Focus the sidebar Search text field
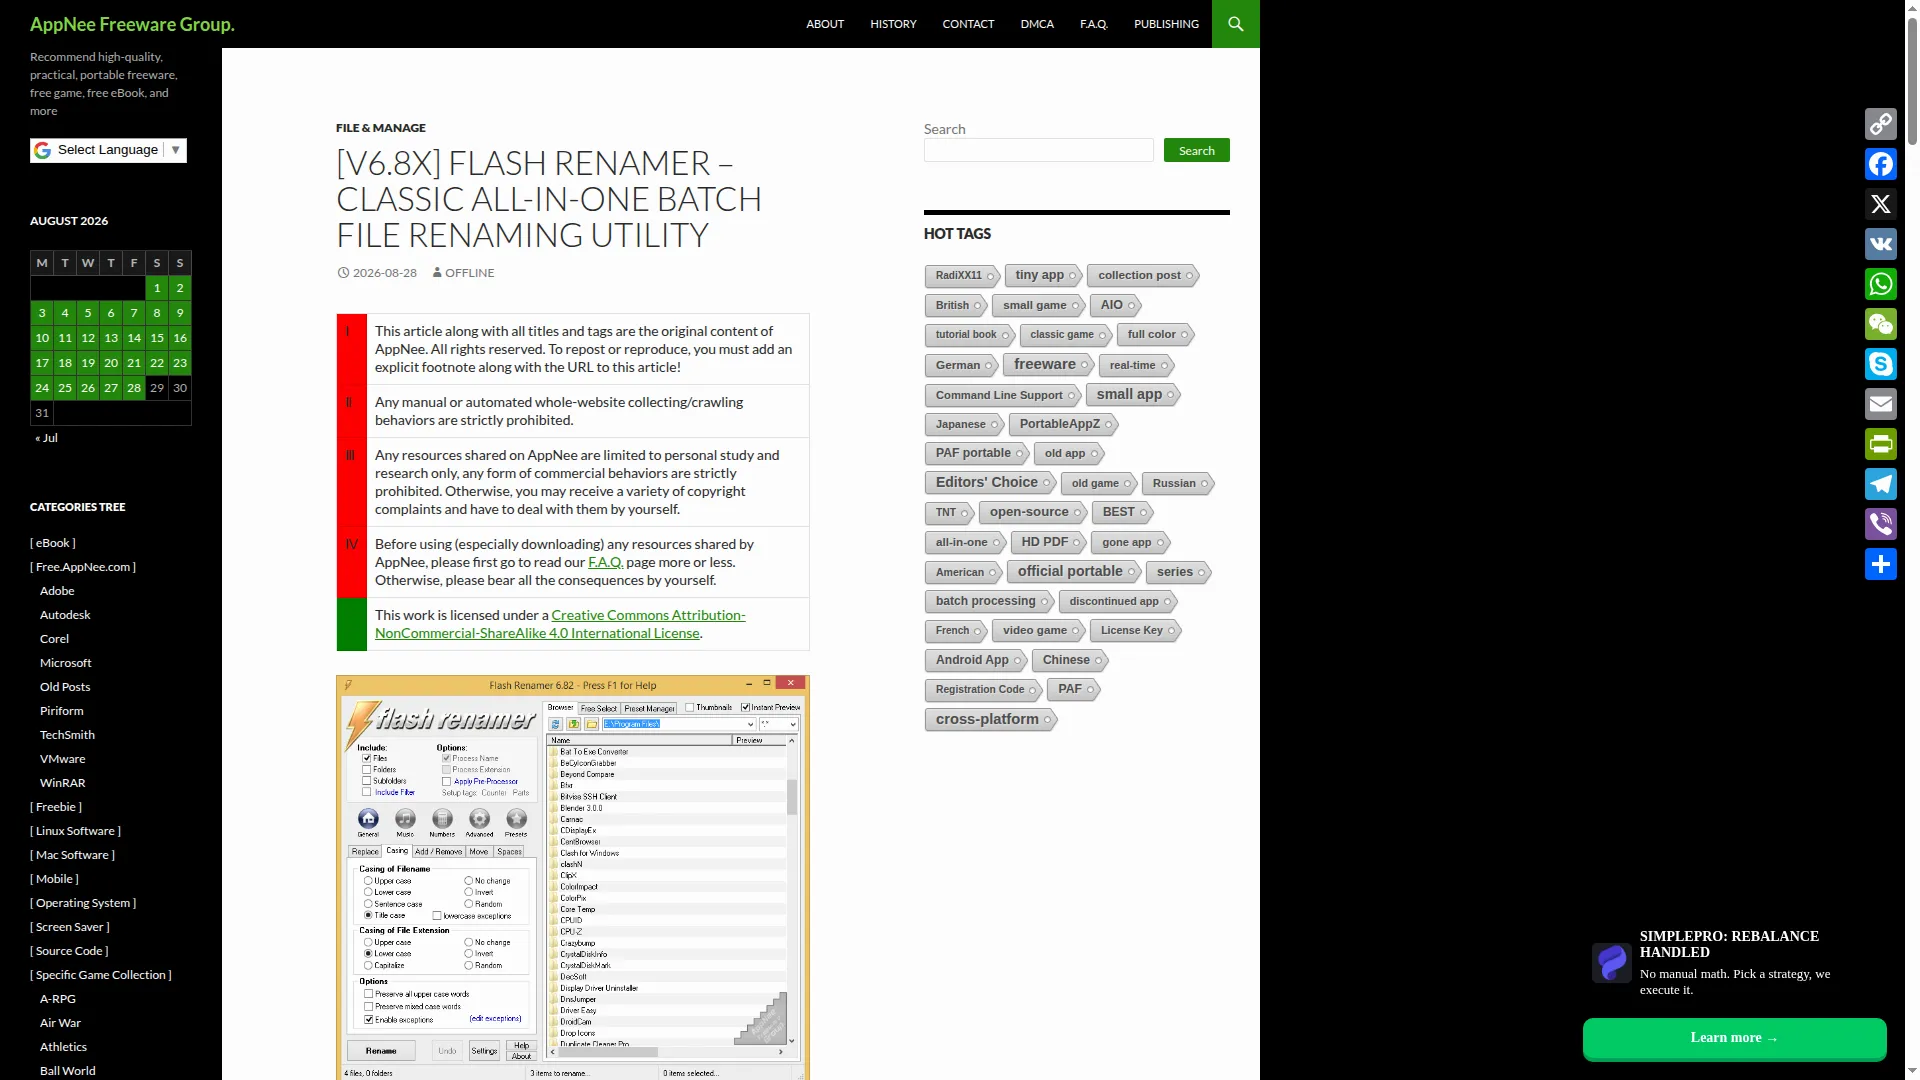1920x1080 pixels. tap(1039, 150)
